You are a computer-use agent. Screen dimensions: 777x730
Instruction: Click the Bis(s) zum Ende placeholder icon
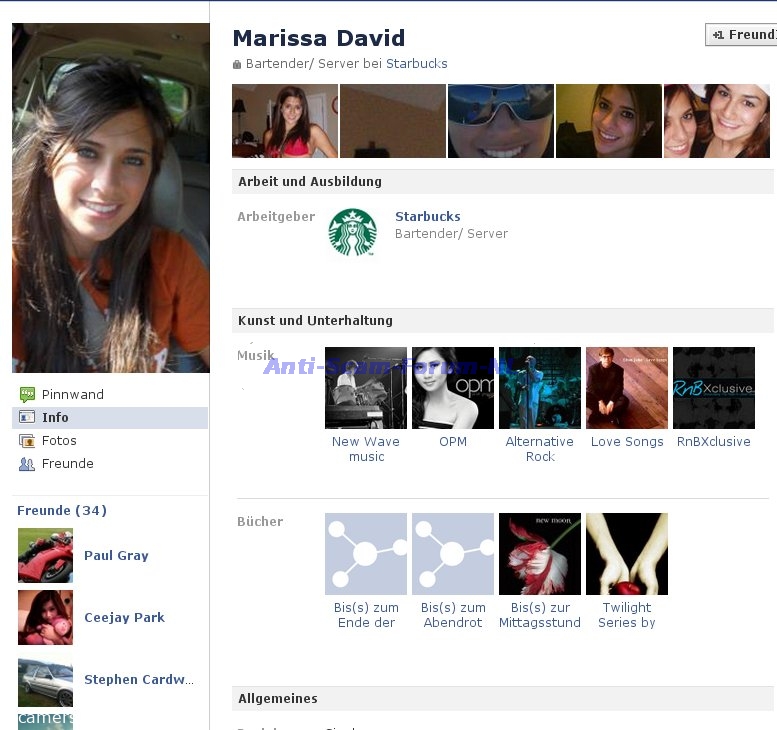pos(366,554)
